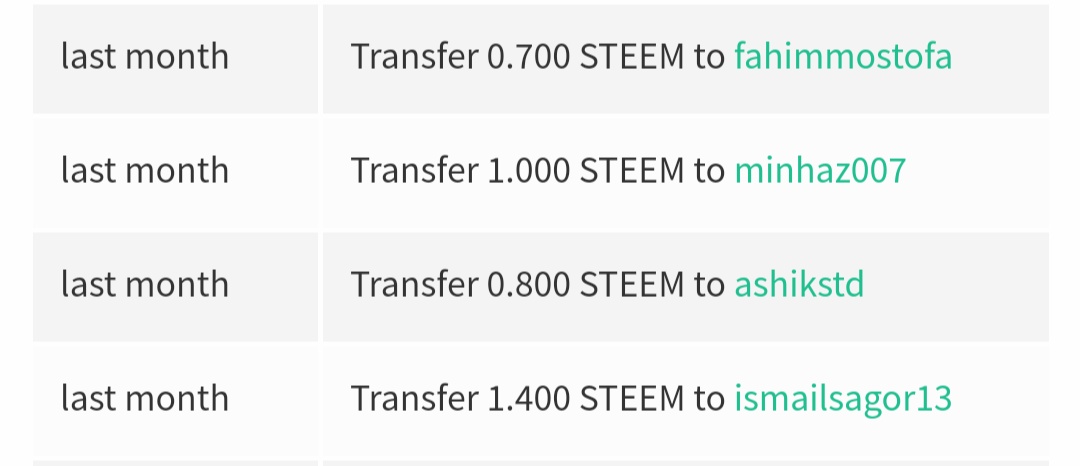Click the STEEM label in the ismailsagor13 row

pyautogui.click(x=632, y=399)
